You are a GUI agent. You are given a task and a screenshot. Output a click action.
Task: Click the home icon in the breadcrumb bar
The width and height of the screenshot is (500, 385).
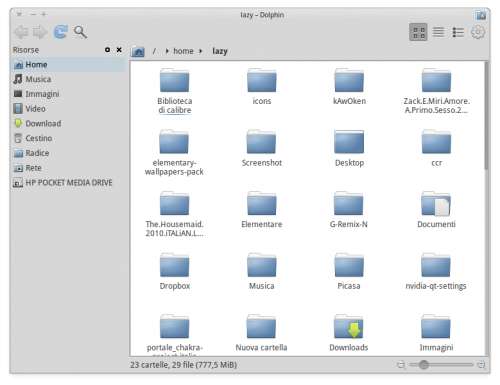coord(138,51)
